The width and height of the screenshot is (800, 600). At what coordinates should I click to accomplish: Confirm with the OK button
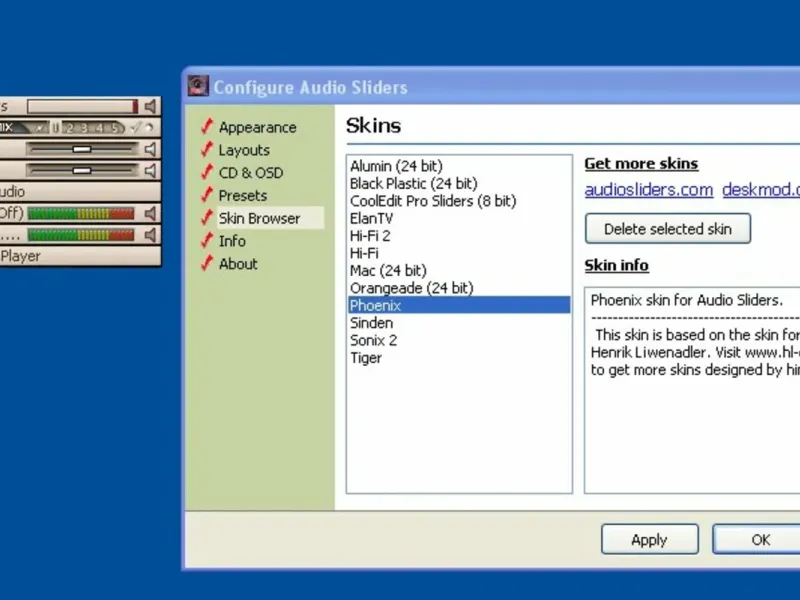[757, 539]
